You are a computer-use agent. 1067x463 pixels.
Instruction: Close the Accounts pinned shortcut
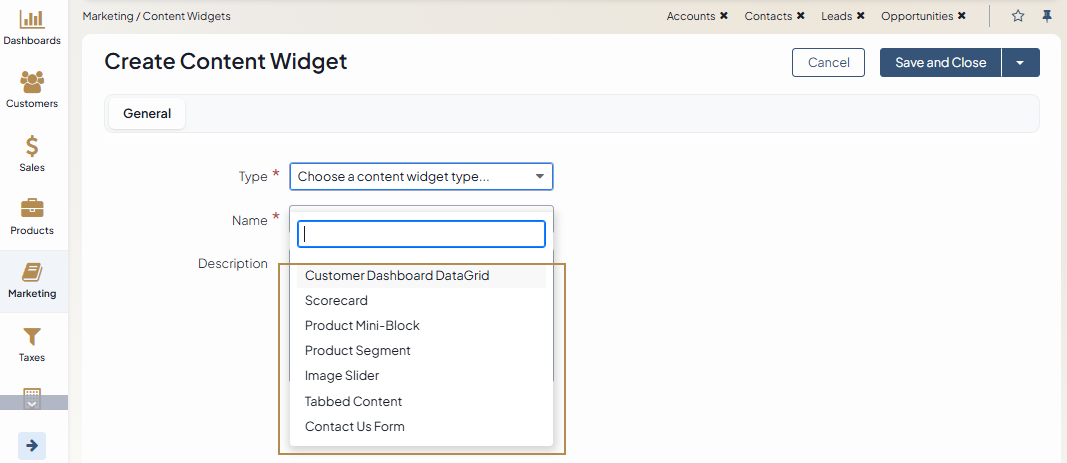[x=723, y=16]
